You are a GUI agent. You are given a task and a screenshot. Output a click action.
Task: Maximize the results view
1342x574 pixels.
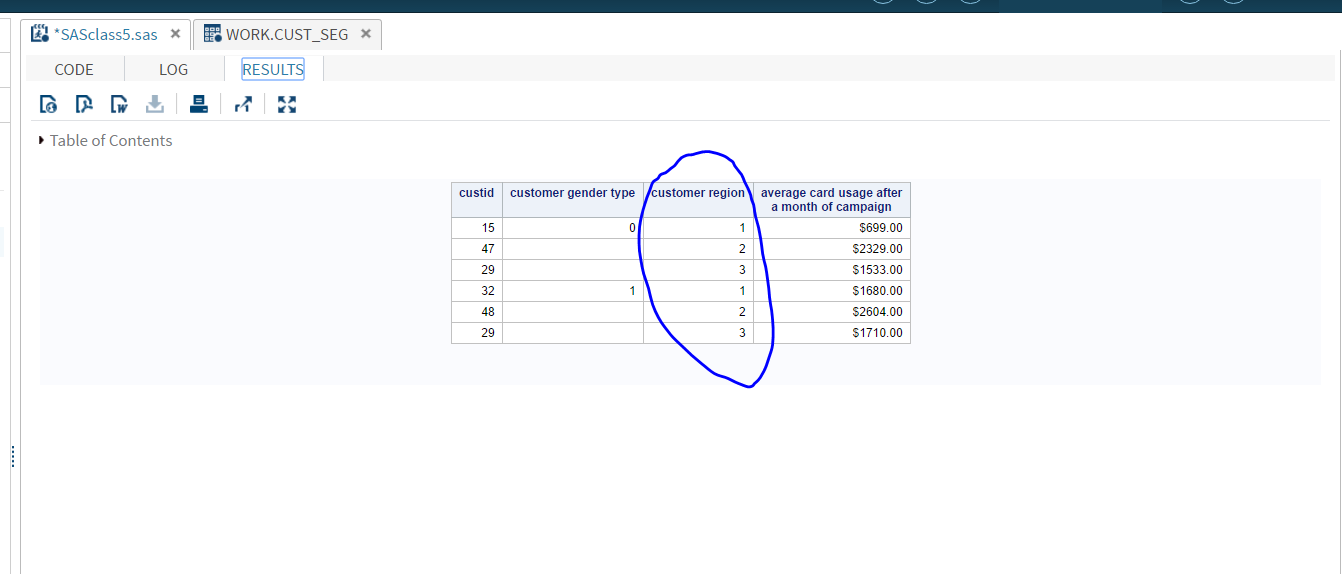[x=287, y=104]
